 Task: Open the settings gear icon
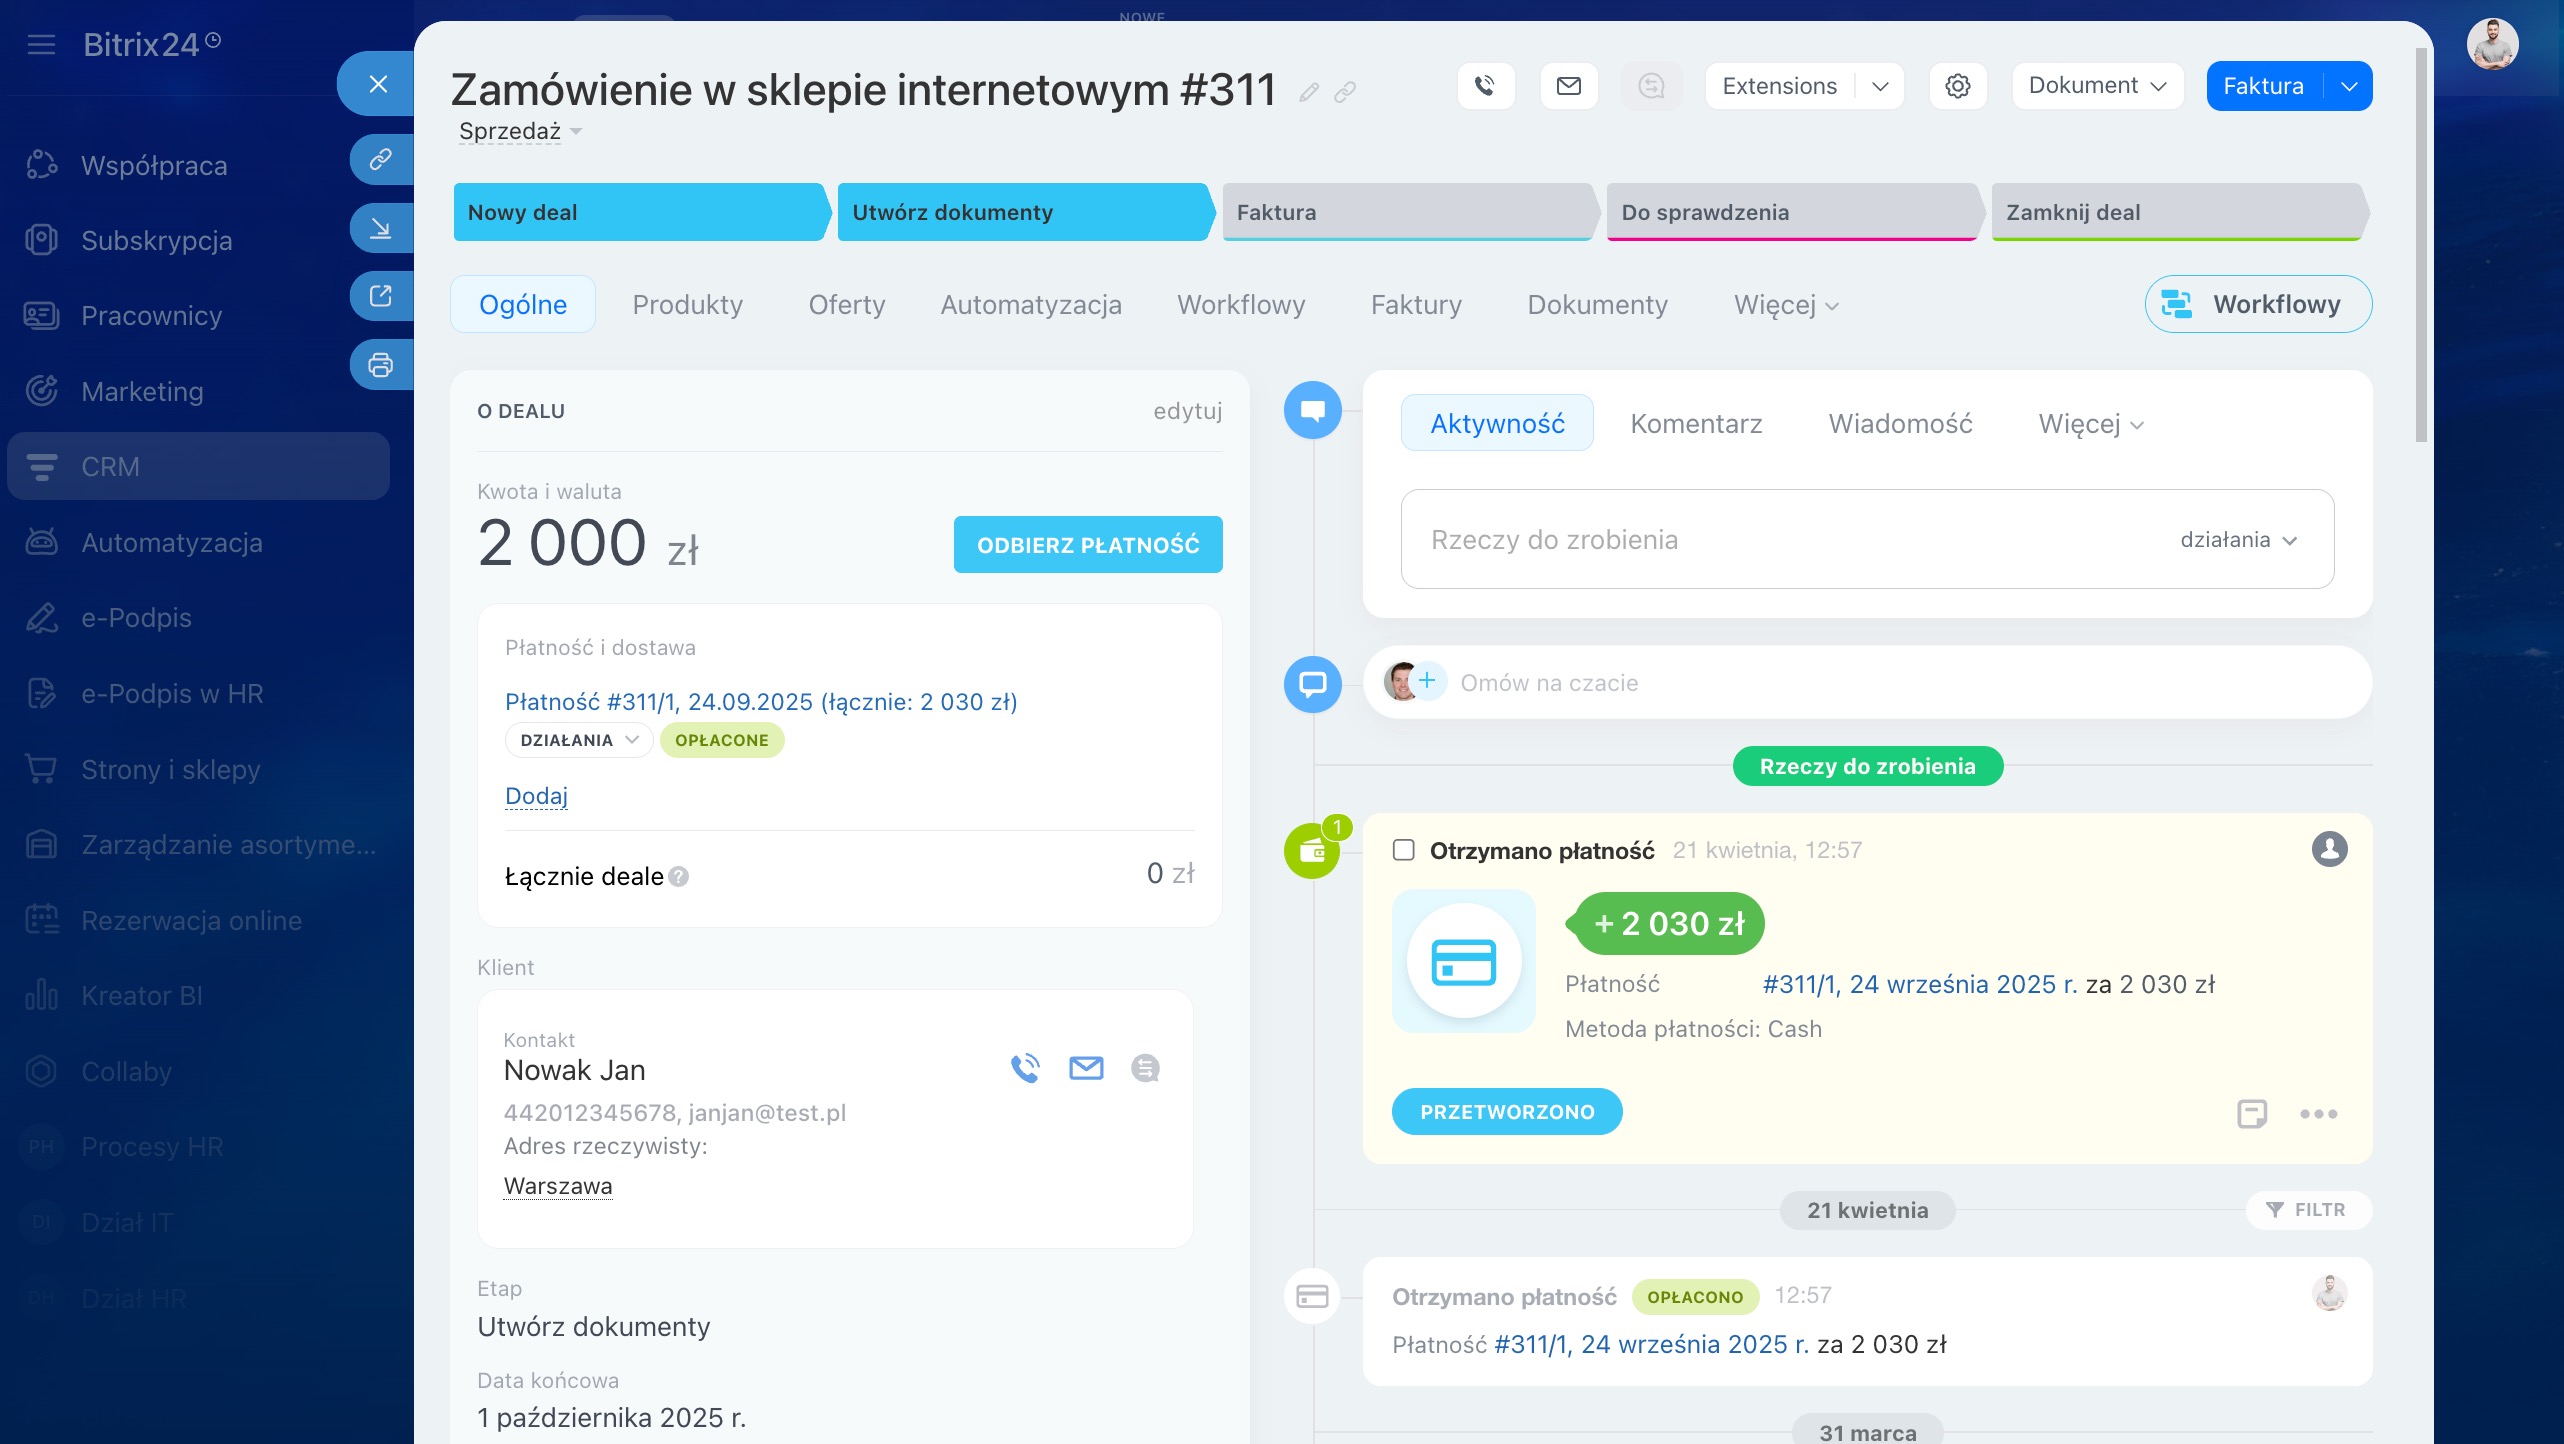[1957, 86]
